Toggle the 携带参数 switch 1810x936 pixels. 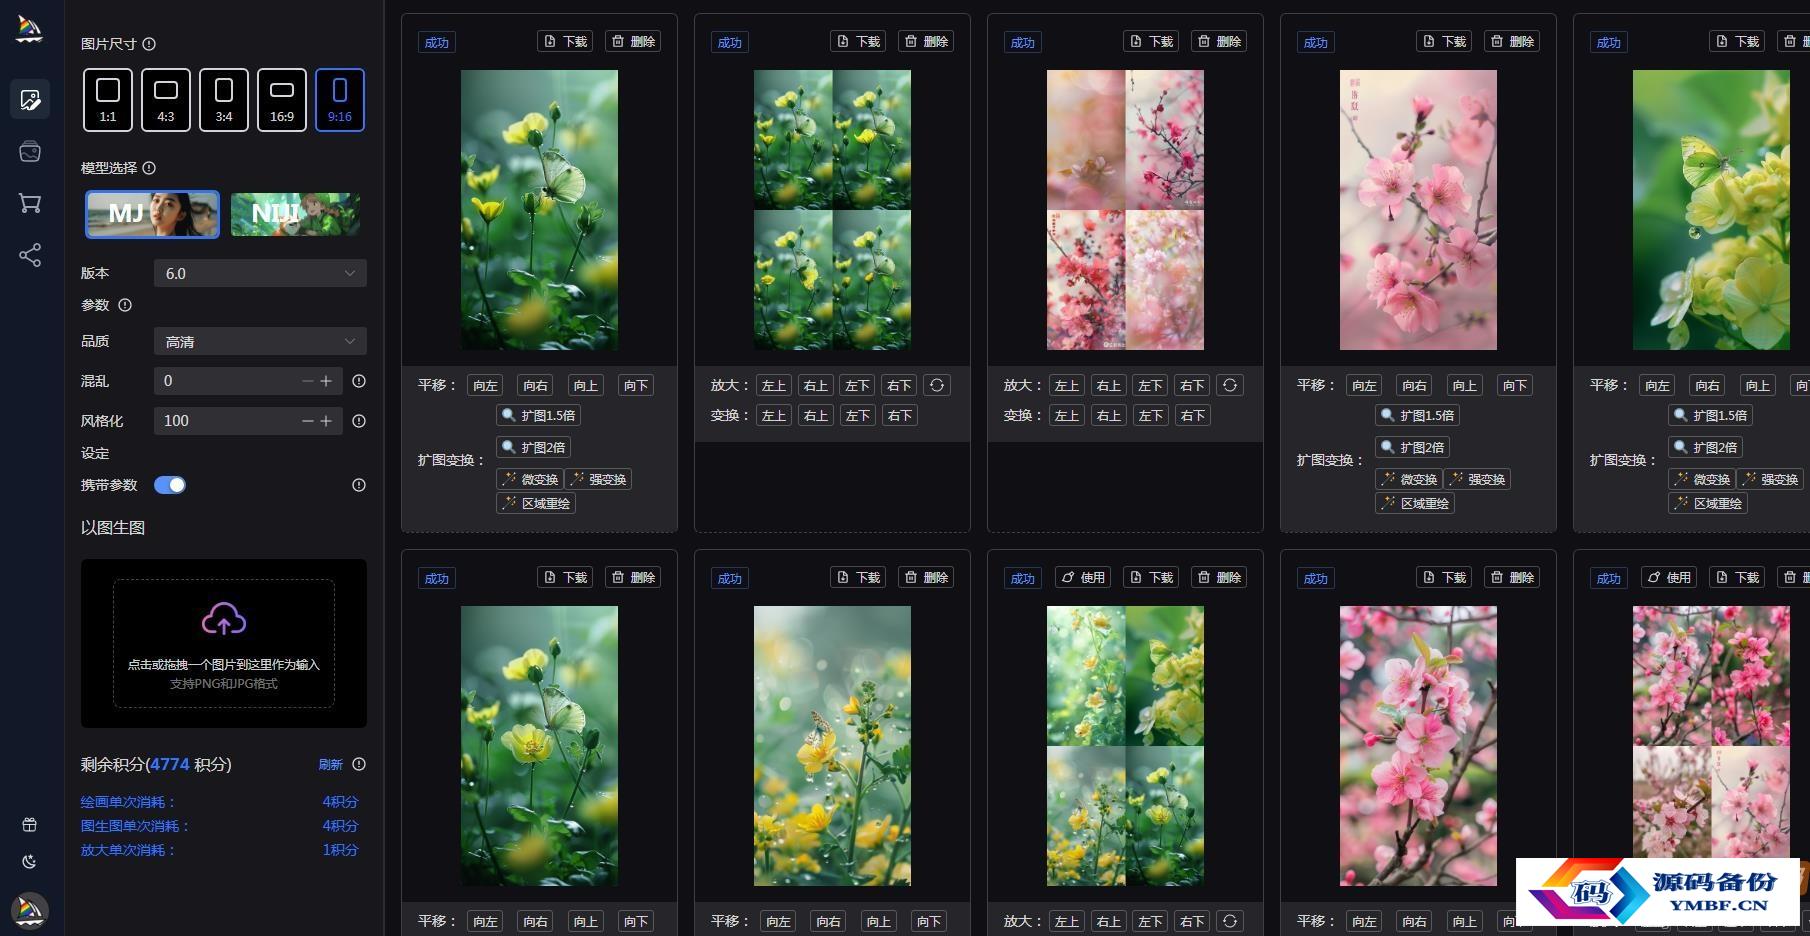pos(170,485)
